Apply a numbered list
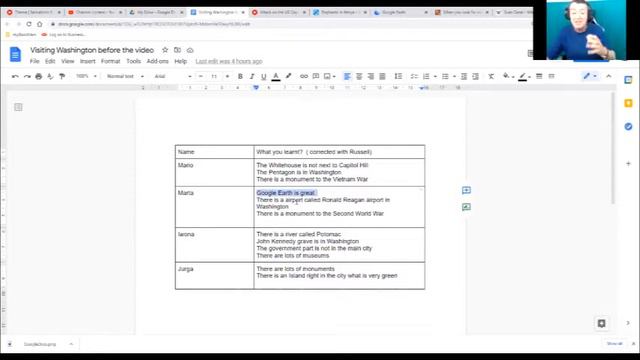 click(426, 76)
